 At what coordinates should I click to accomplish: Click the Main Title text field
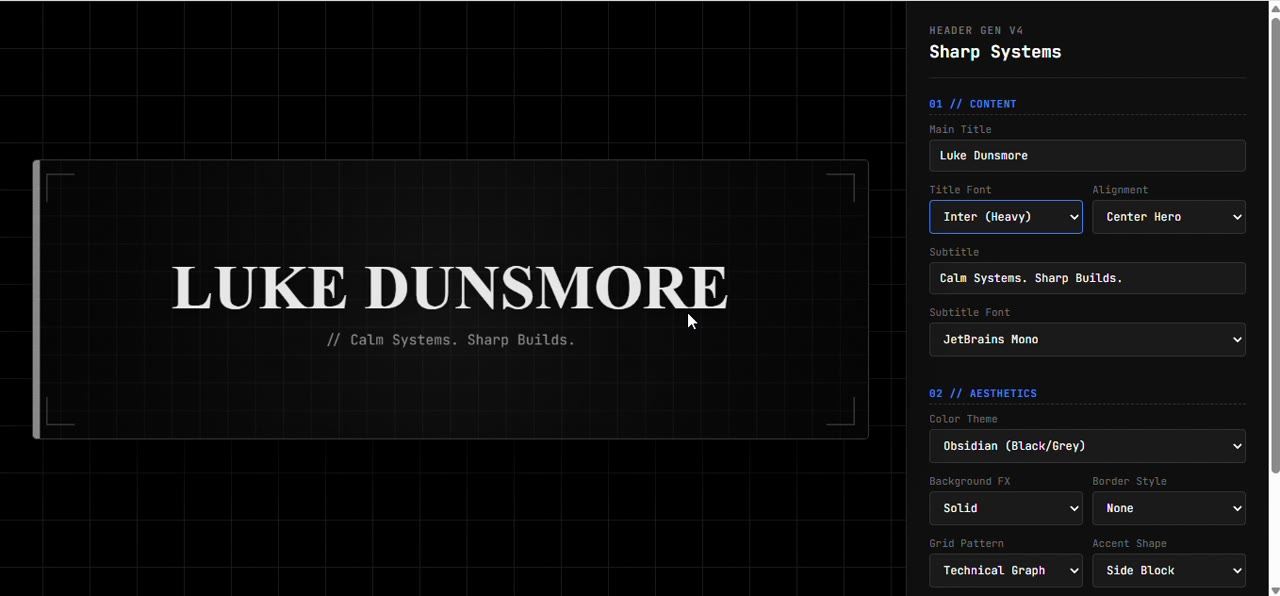(x=1086, y=156)
